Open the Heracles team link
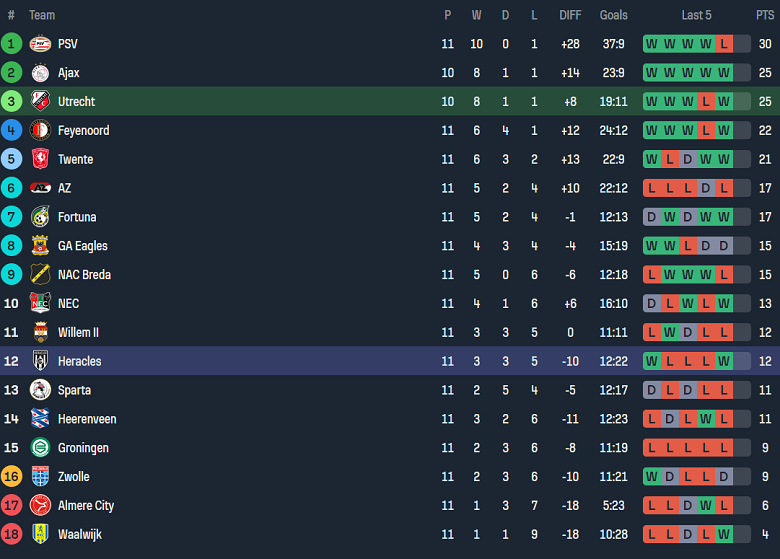 click(79, 361)
